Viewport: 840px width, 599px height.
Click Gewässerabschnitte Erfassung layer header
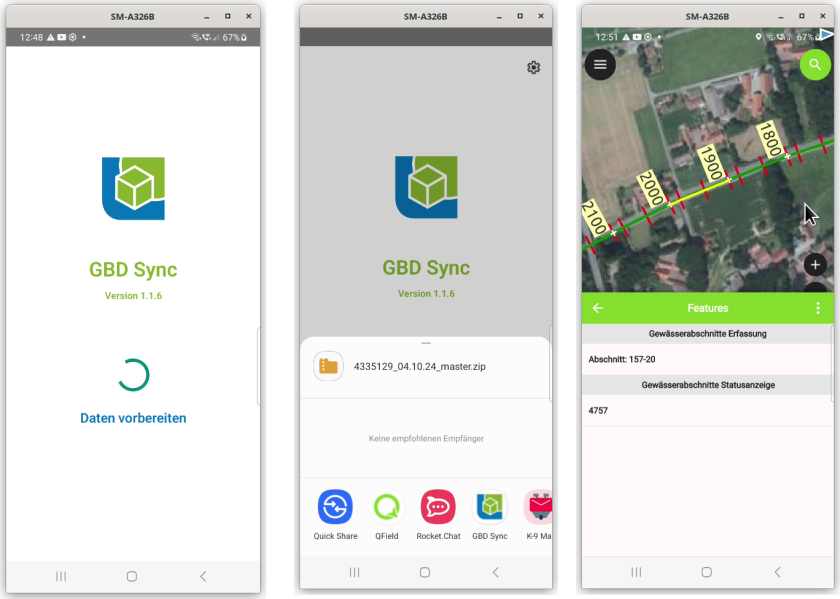pos(707,334)
